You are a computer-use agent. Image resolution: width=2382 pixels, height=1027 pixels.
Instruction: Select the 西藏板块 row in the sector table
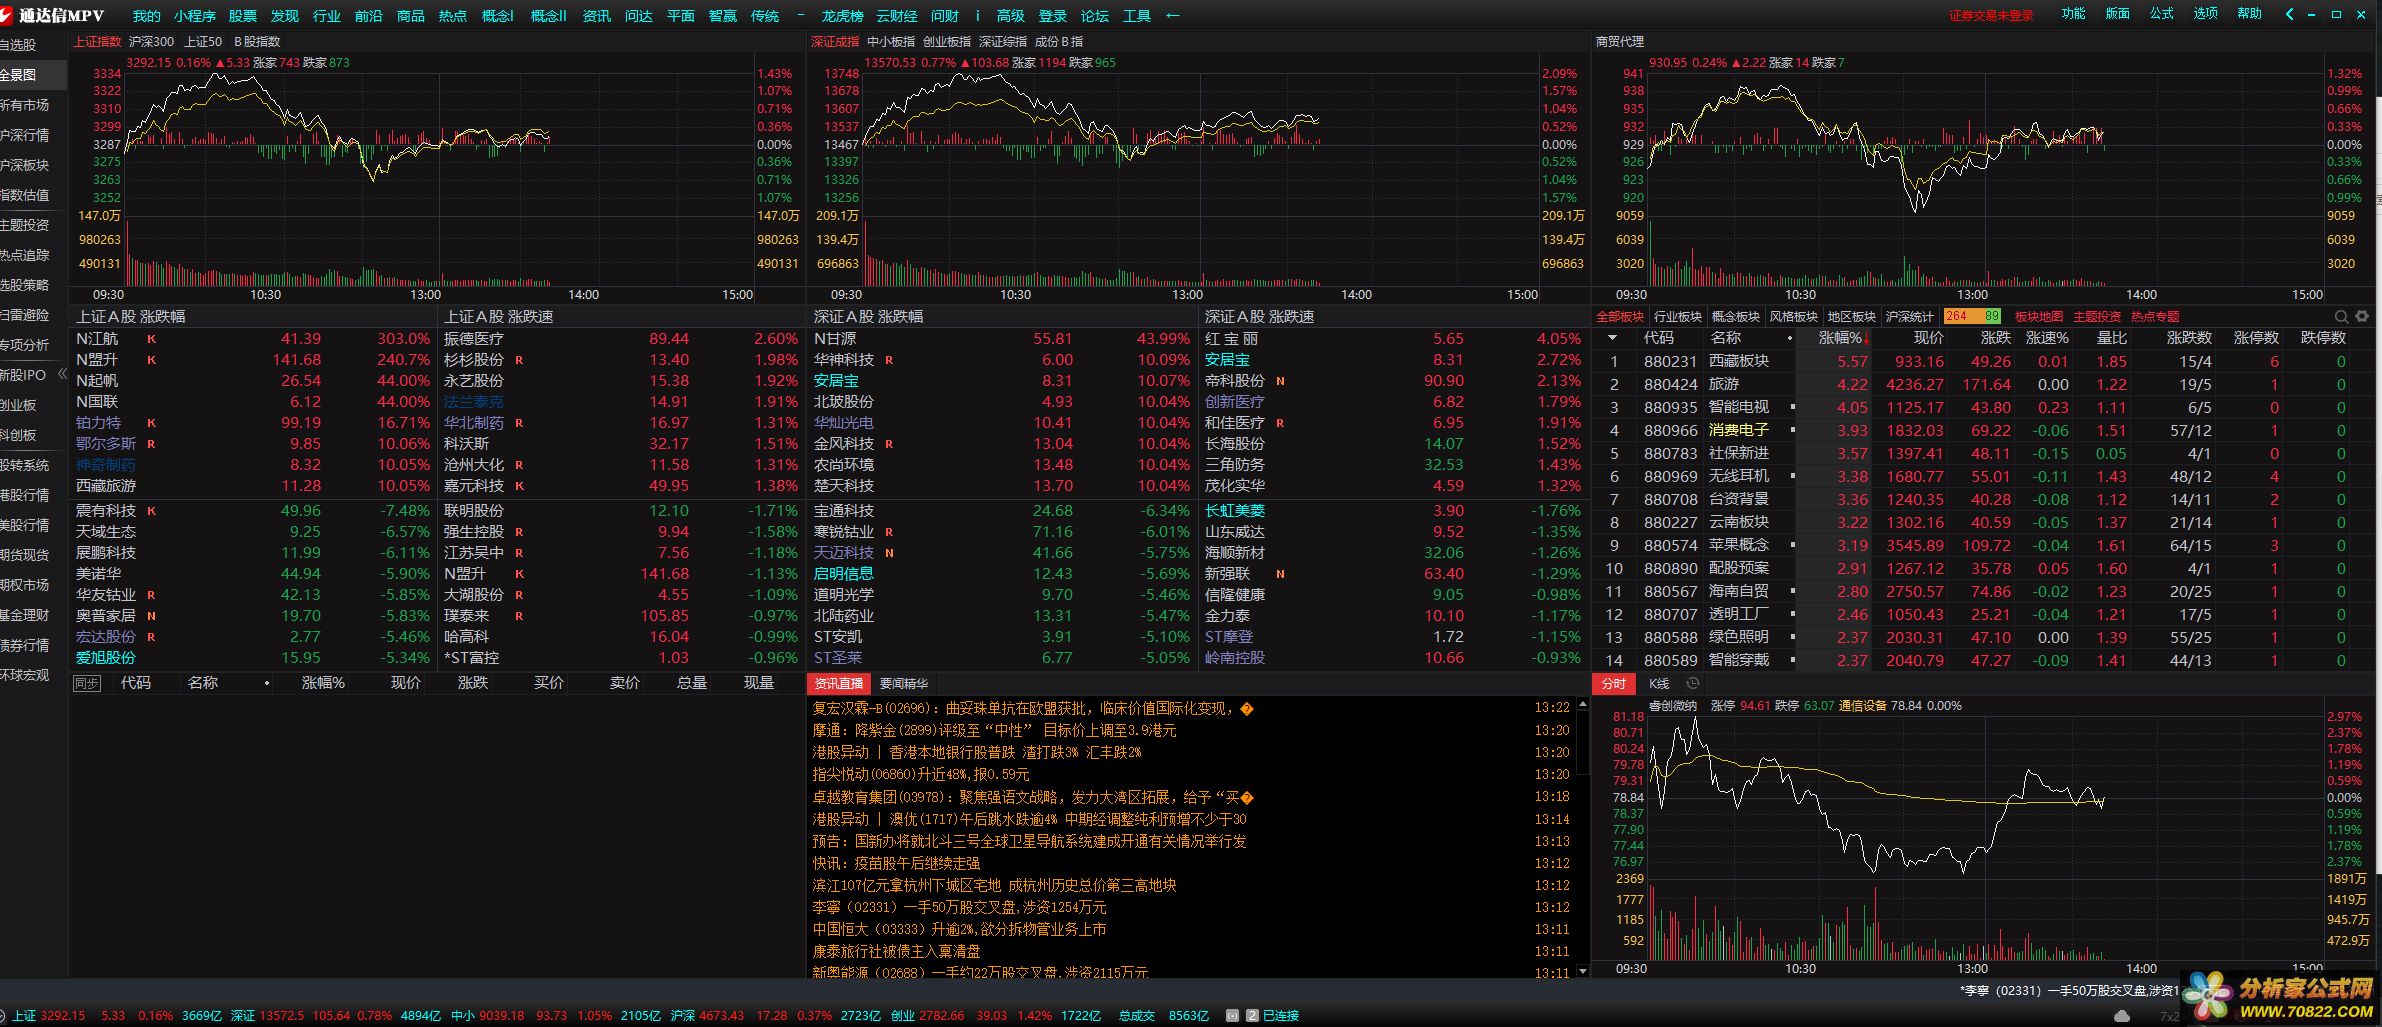pos(1983,361)
